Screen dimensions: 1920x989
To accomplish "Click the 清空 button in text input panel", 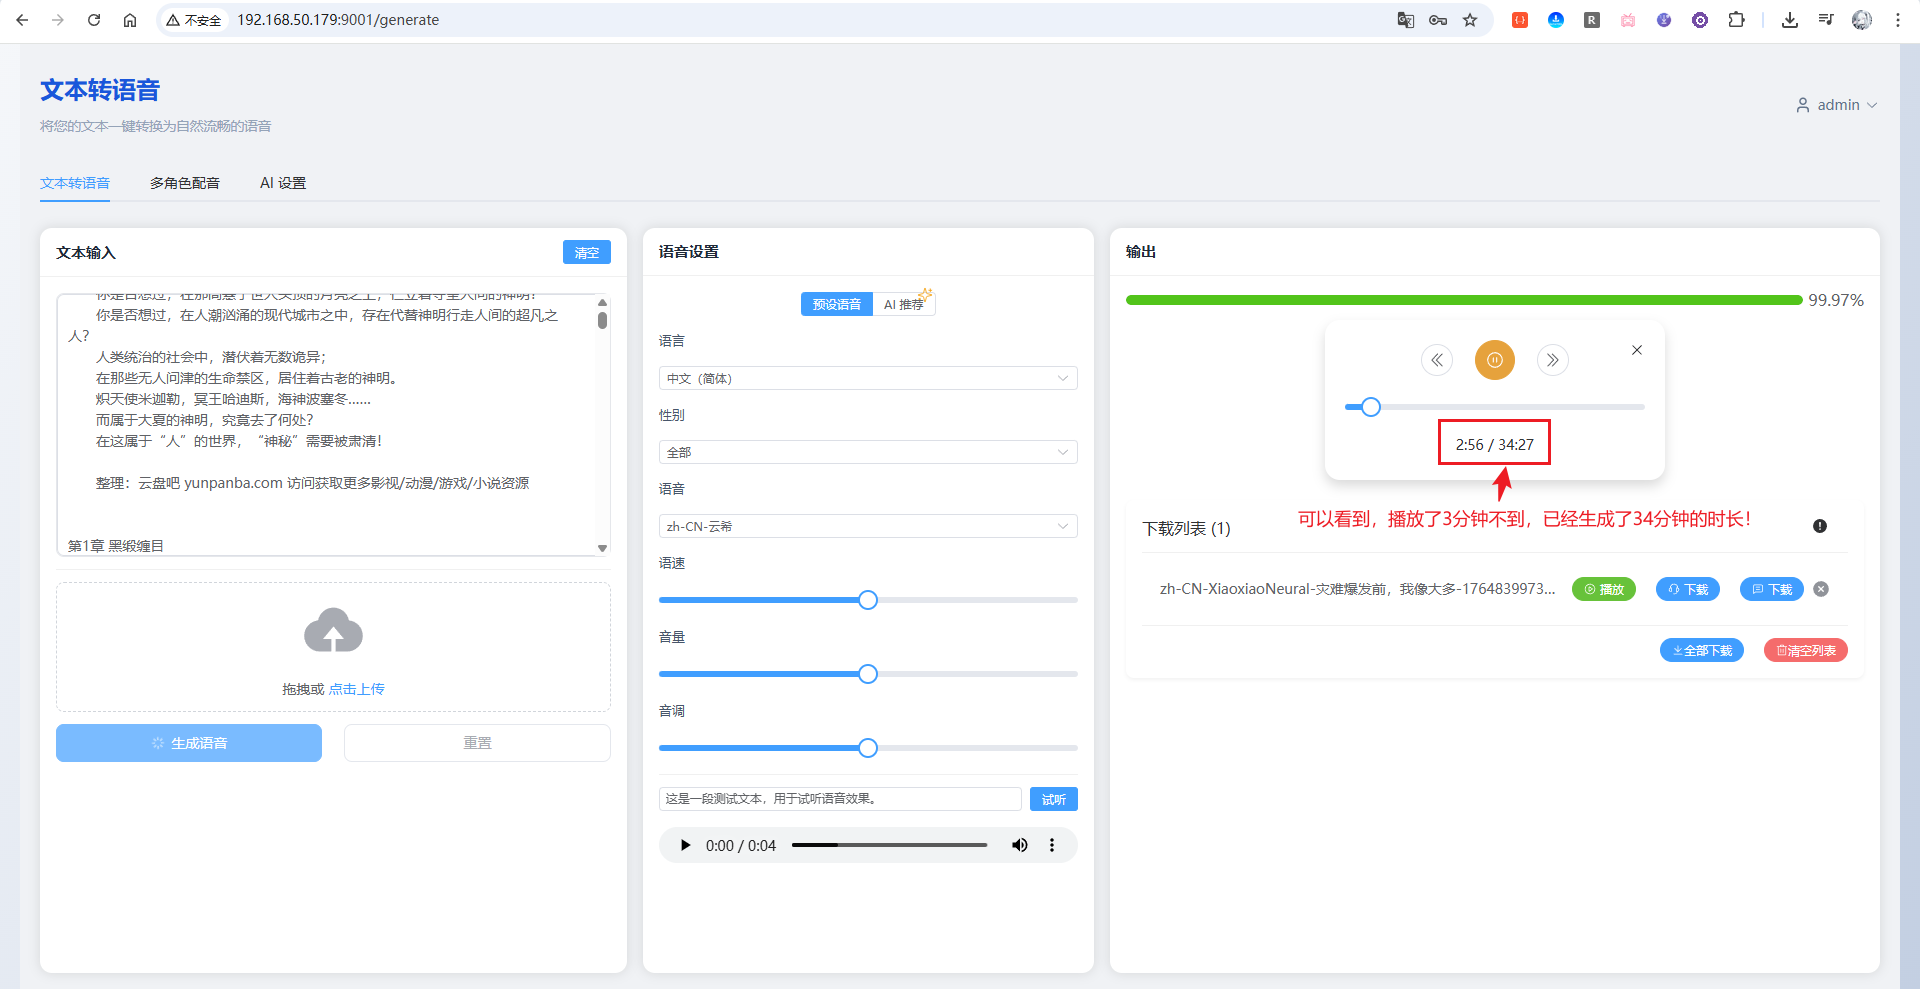I will click(x=586, y=252).
